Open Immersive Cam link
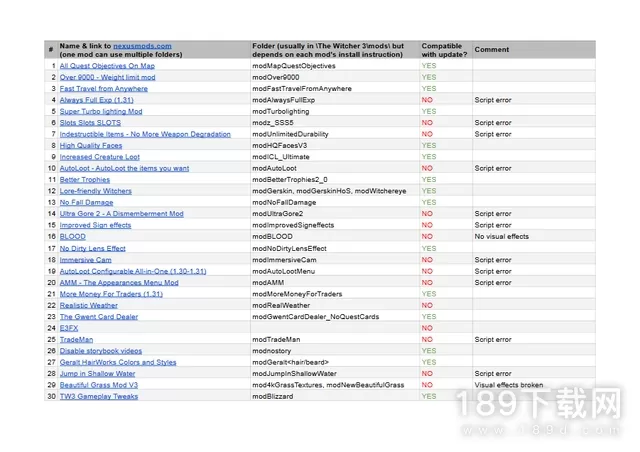 [85, 260]
